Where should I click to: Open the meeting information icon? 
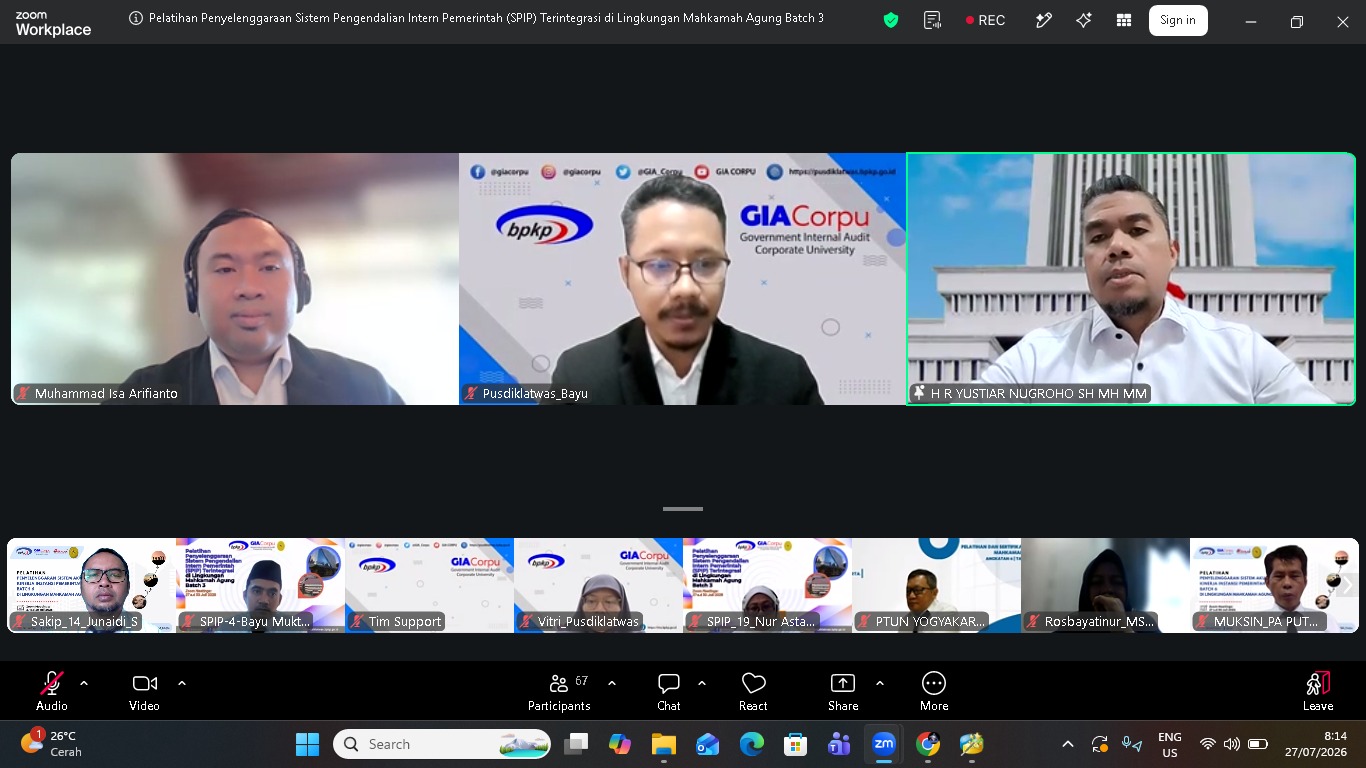(136, 19)
